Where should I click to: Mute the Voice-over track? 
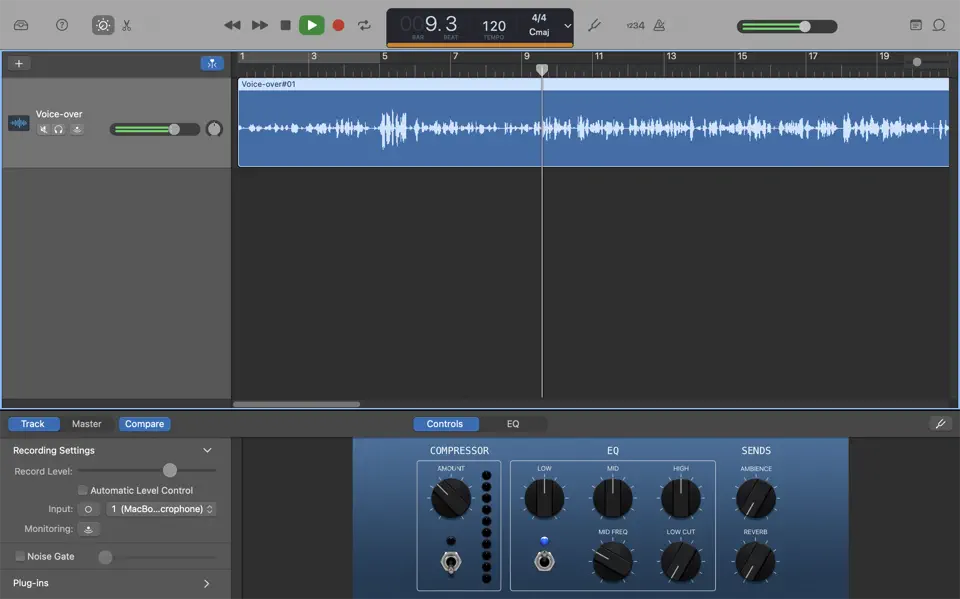click(x=44, y=128)
